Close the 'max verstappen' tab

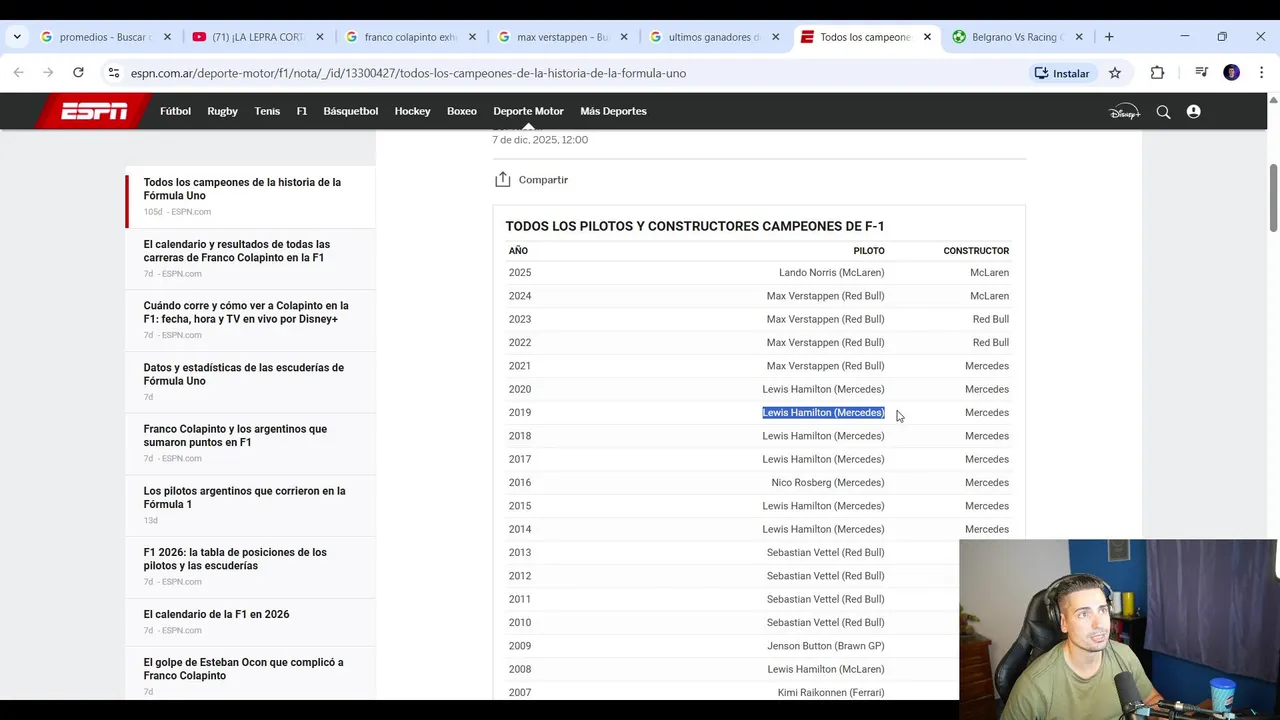point(624,37)
